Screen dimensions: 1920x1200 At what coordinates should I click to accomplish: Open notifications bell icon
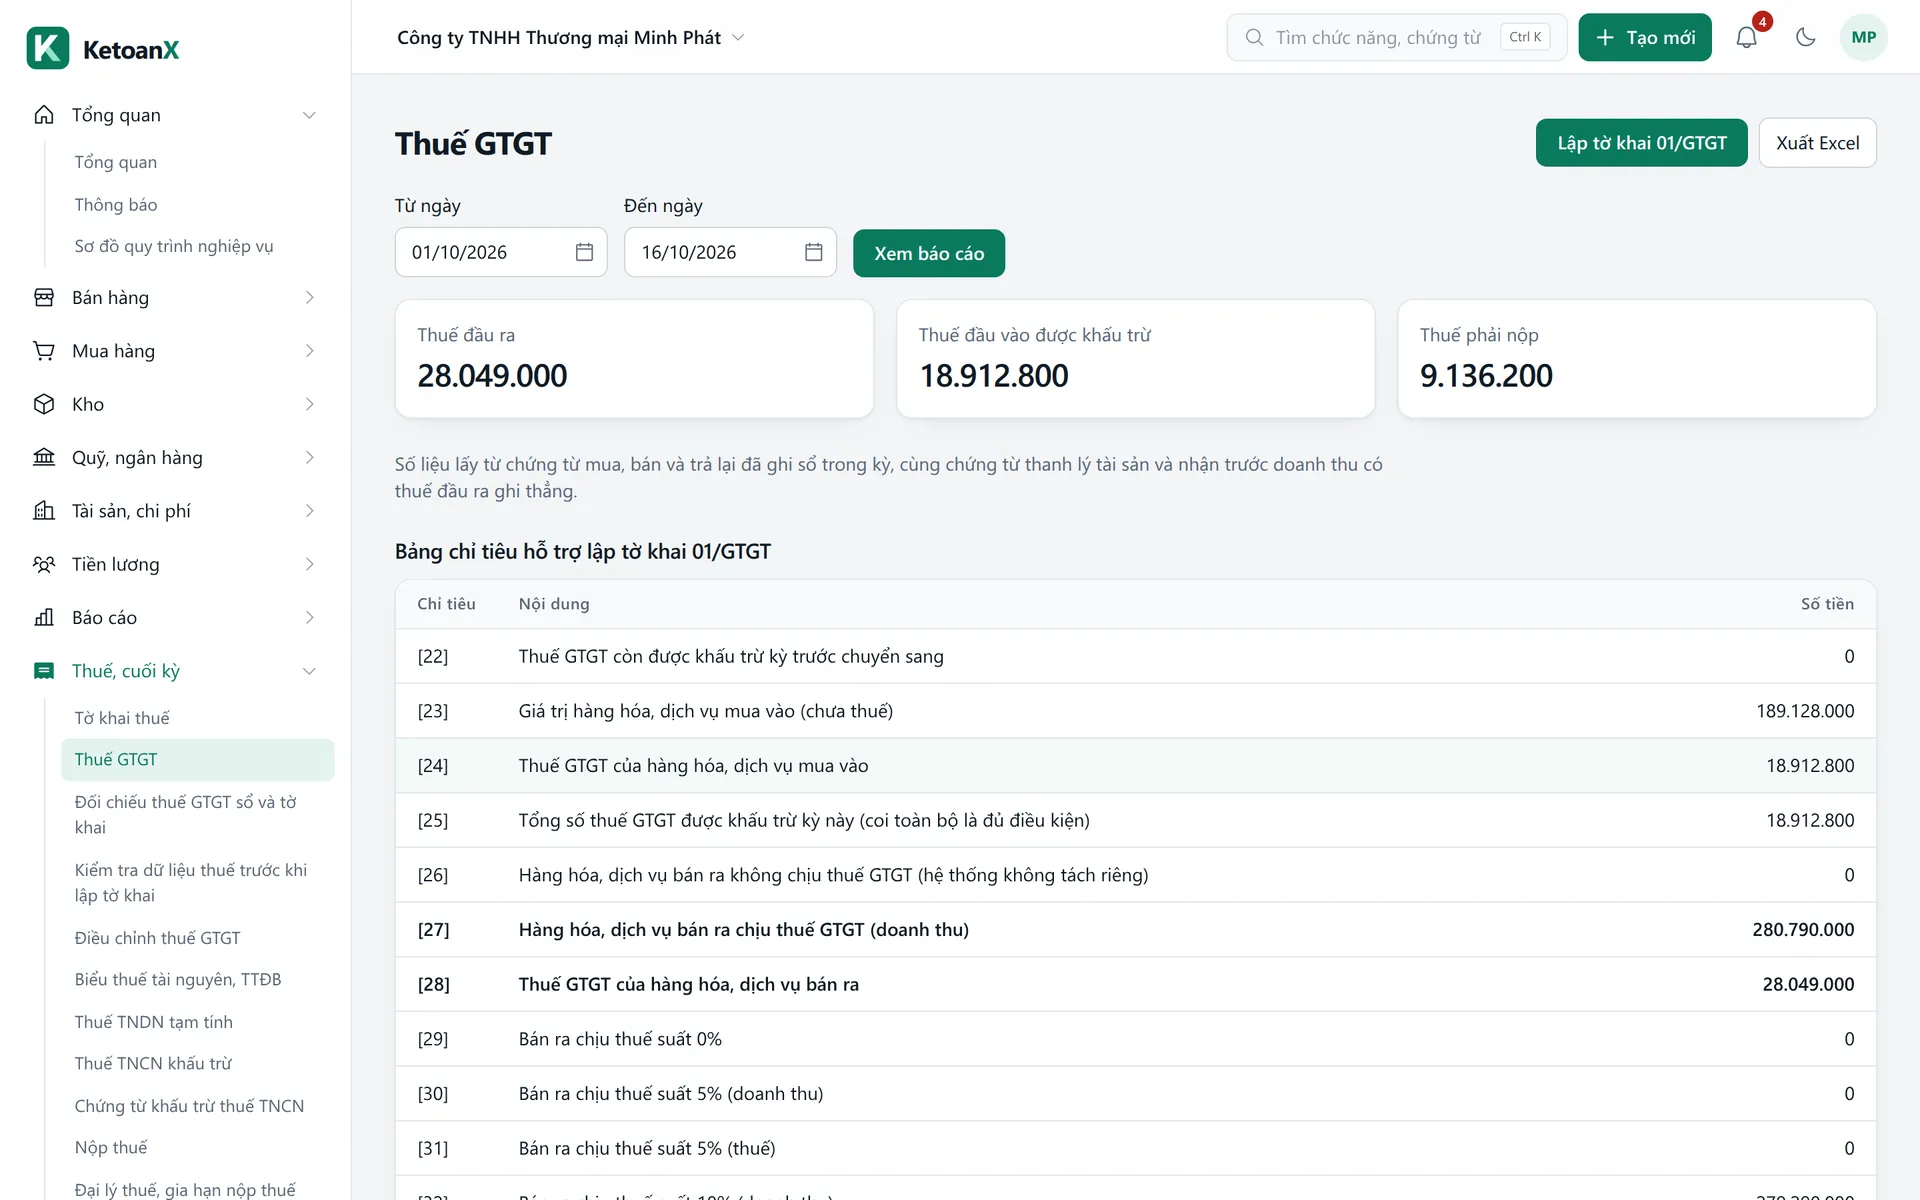1746,38
